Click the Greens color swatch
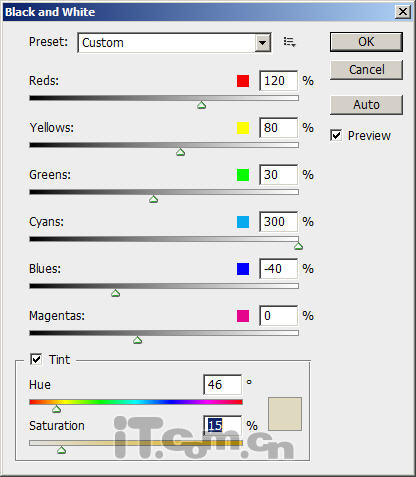This screenshot has width=416, height=477. click(243, 175)
